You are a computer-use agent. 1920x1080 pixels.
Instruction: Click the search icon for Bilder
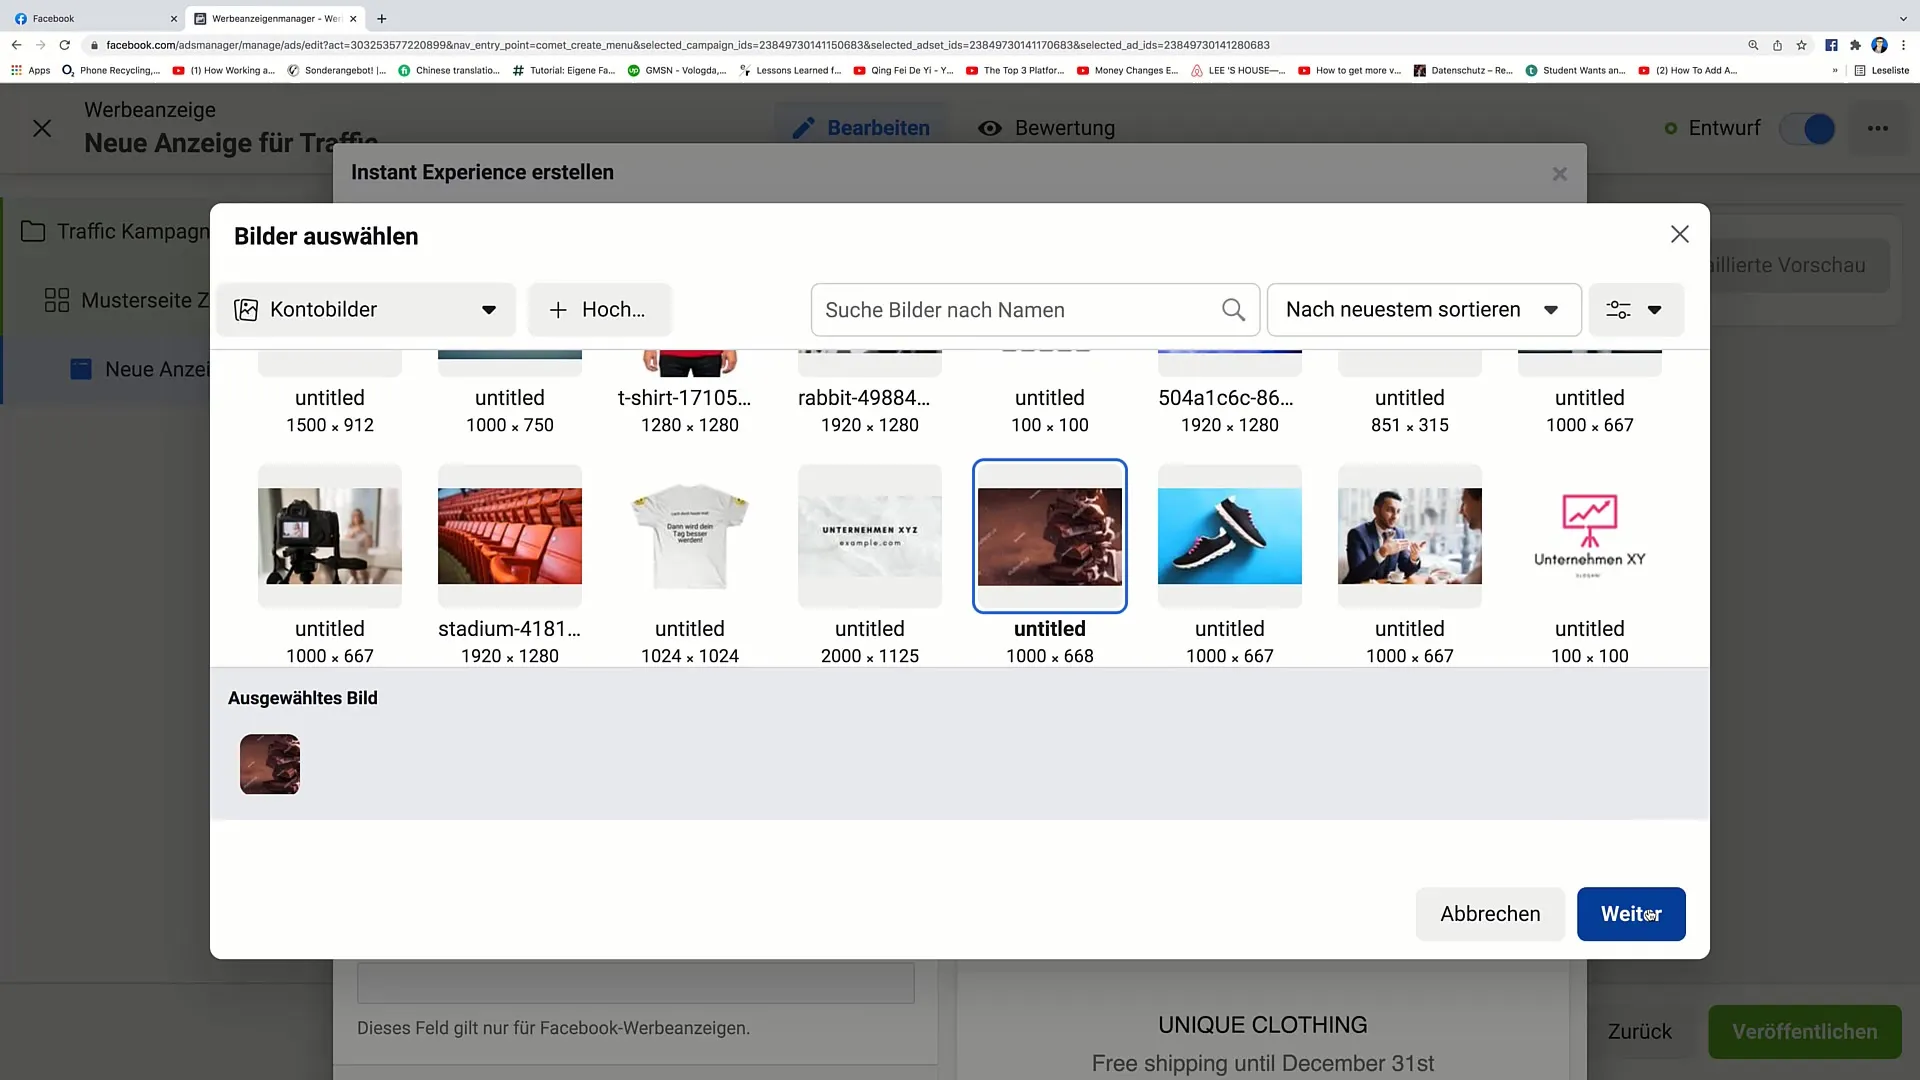(x=1234, y=310)
